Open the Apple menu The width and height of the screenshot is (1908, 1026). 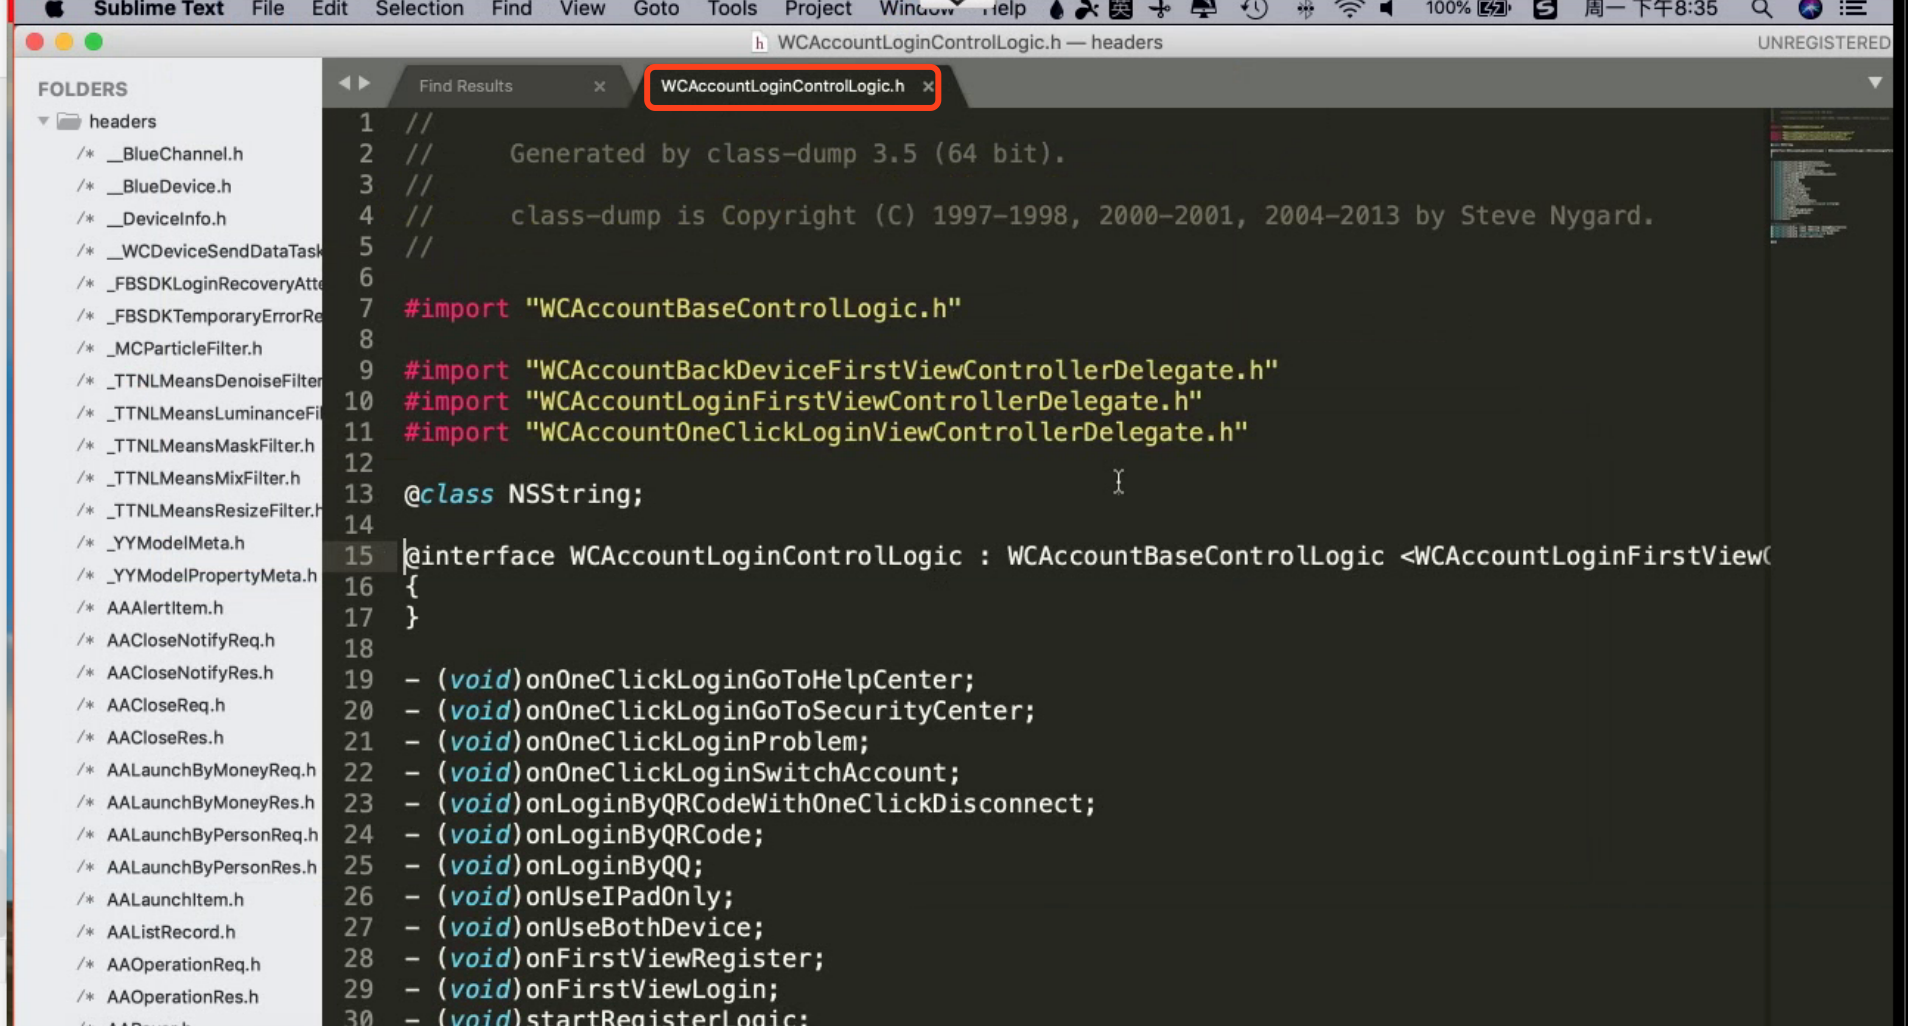pyautogui.click(x=54, y=9)
